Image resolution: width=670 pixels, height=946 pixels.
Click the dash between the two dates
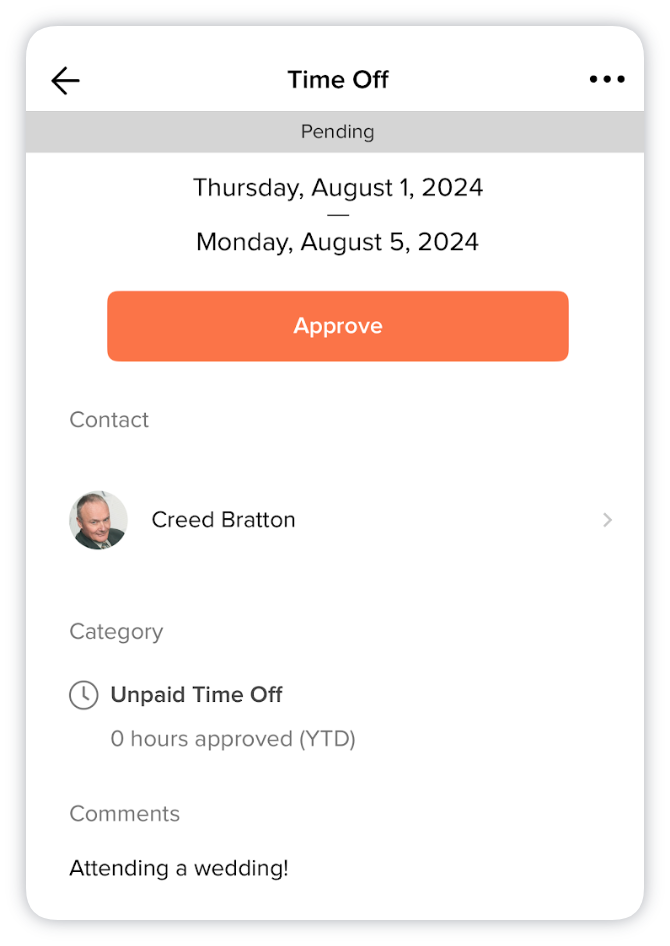[x=337, y=214]
